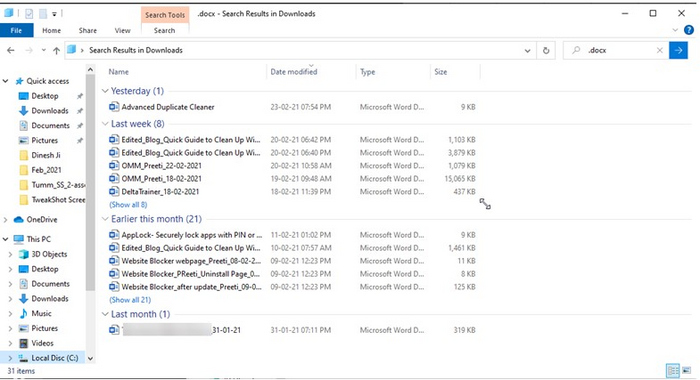The image size is (700, 380).
Task: Click the New folder quick access icon
Action: (x=42, y=14)
